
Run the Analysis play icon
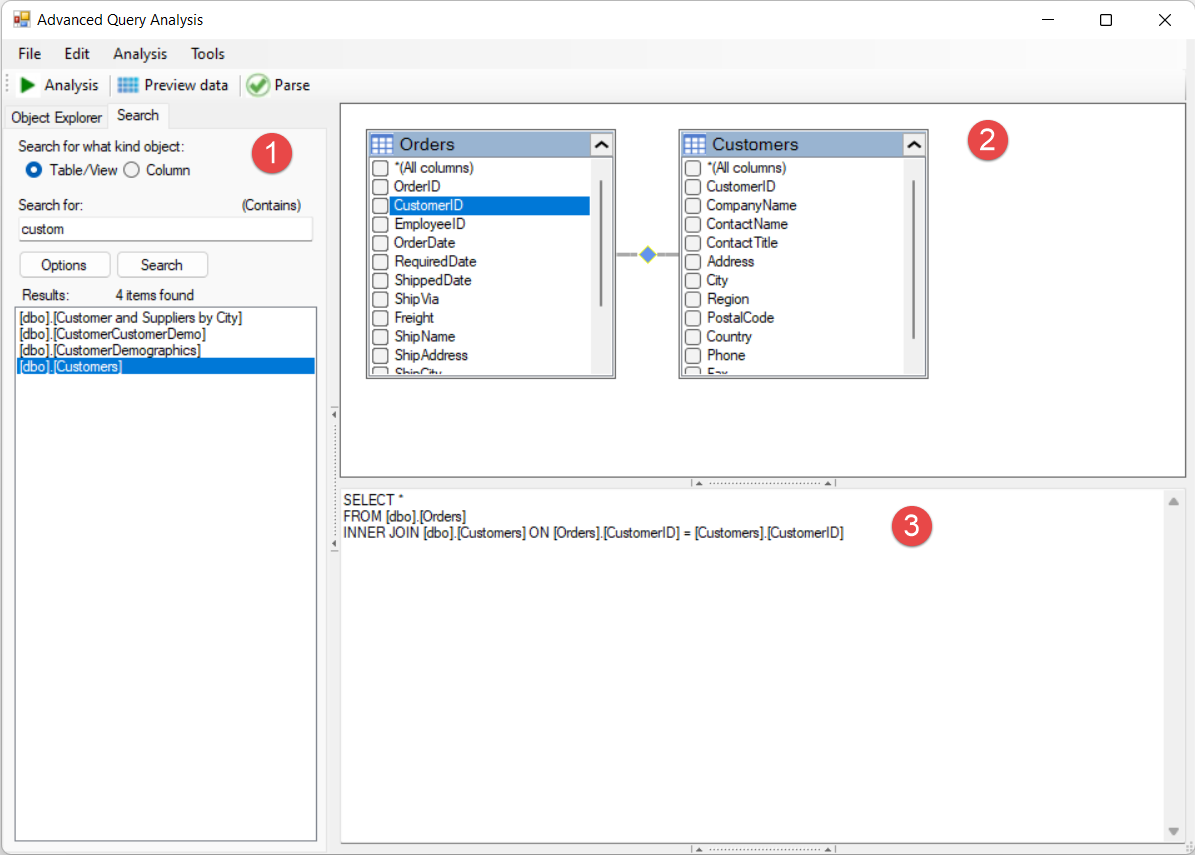pos(28,85)
